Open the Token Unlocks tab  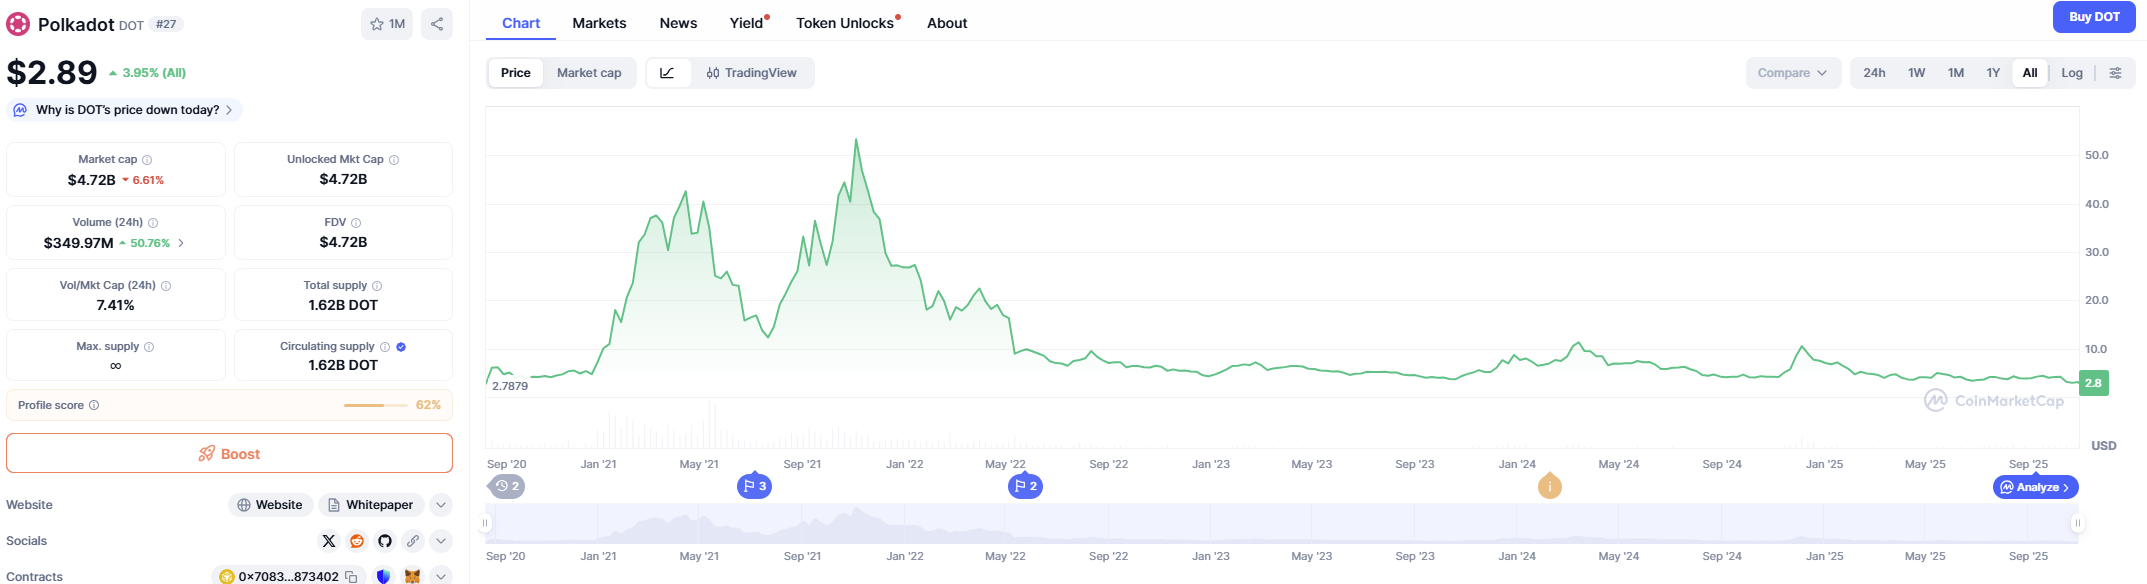coord(845,23)
